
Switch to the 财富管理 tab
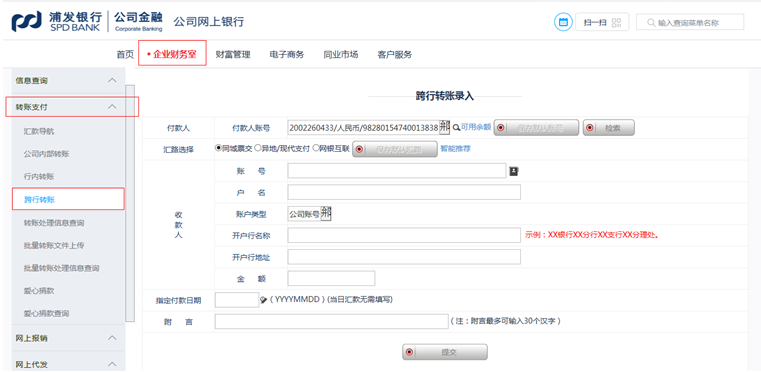pyautogui.click(x=233, y=54)
